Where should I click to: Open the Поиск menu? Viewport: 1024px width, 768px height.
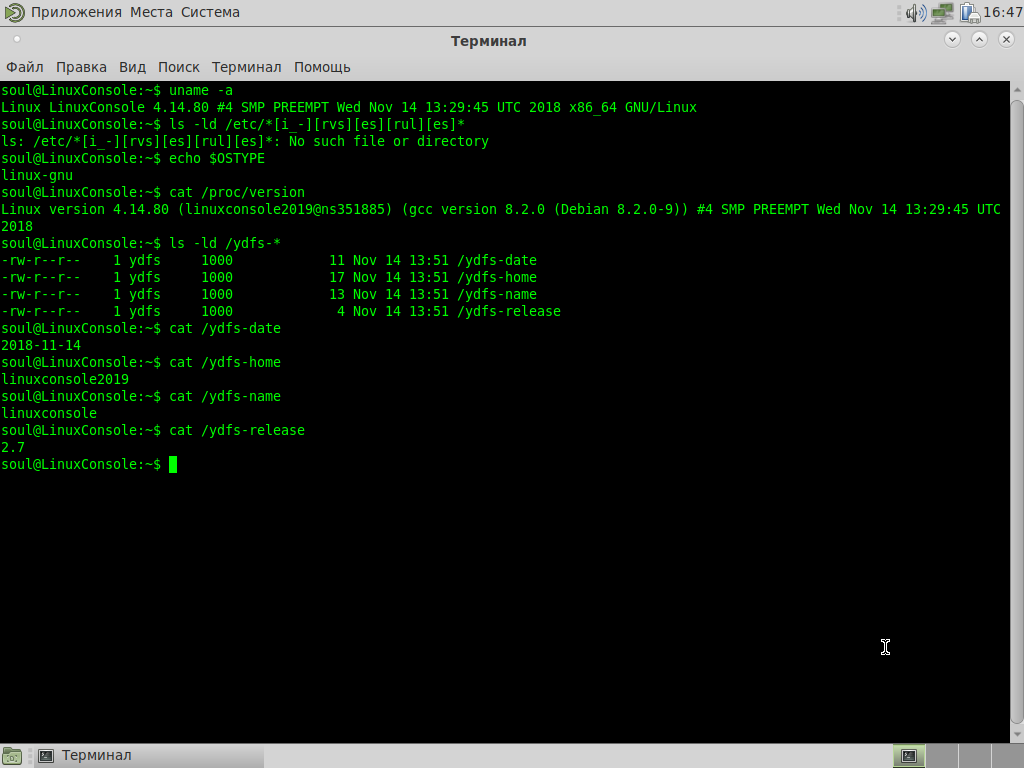point(179,67)
